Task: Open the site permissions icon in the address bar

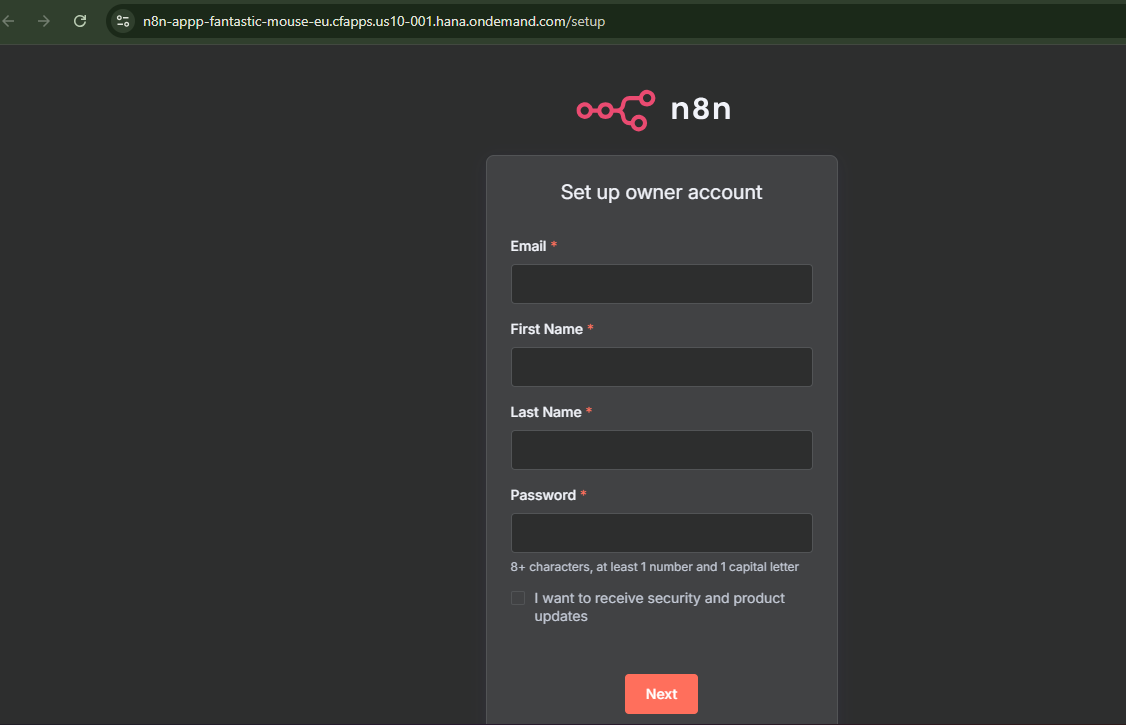Action: point(122,20)
